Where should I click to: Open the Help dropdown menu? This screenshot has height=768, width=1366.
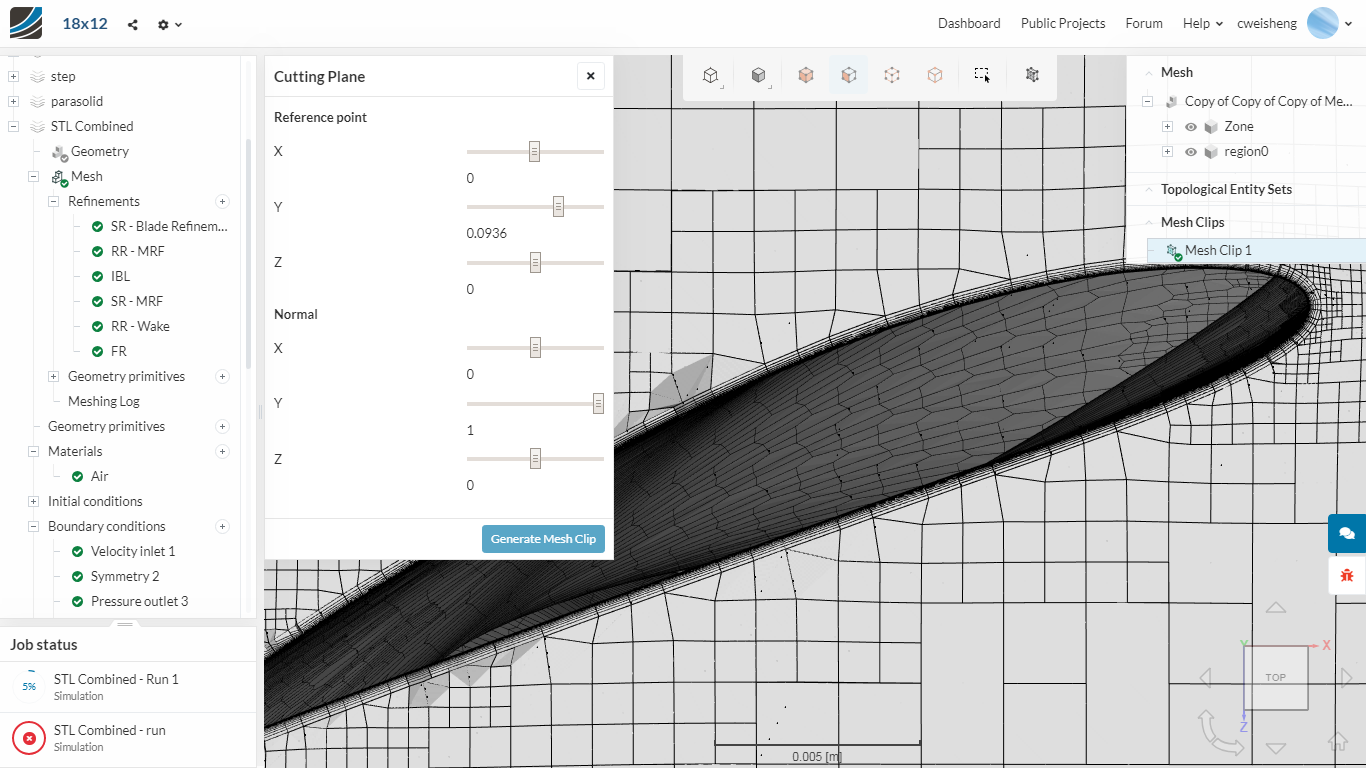pyautogui.click(x=1202, y=23)
